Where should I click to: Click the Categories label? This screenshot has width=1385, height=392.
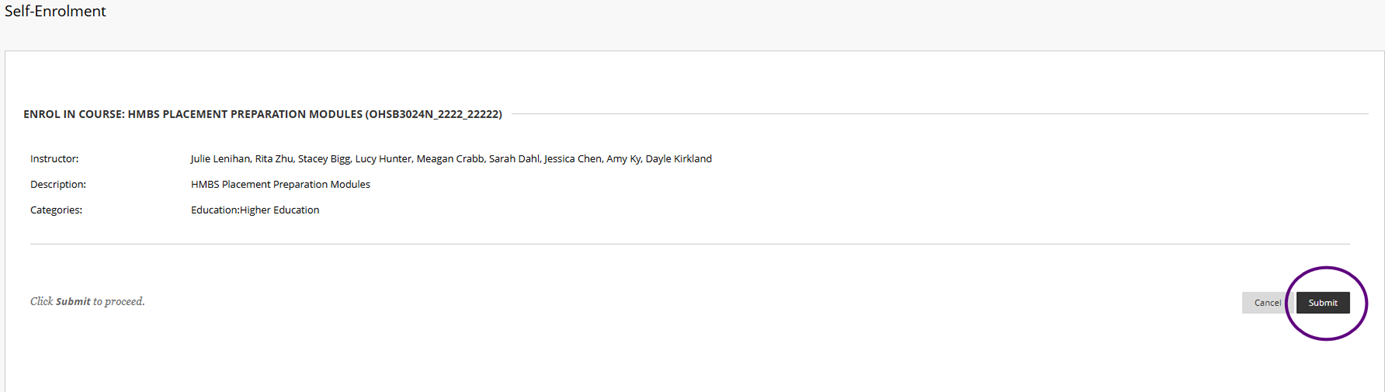(x=56, y=210)
